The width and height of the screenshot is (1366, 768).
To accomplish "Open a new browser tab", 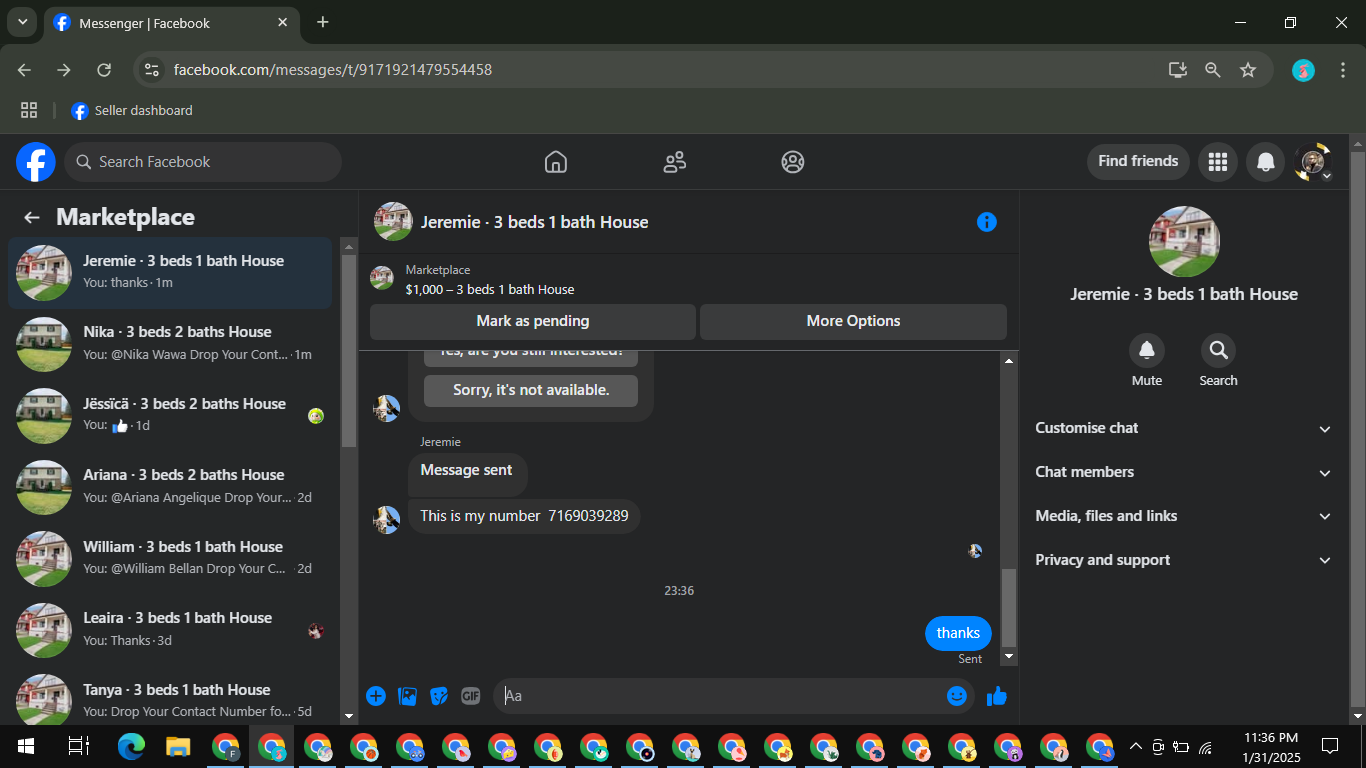I will click(x=323, y=22).
